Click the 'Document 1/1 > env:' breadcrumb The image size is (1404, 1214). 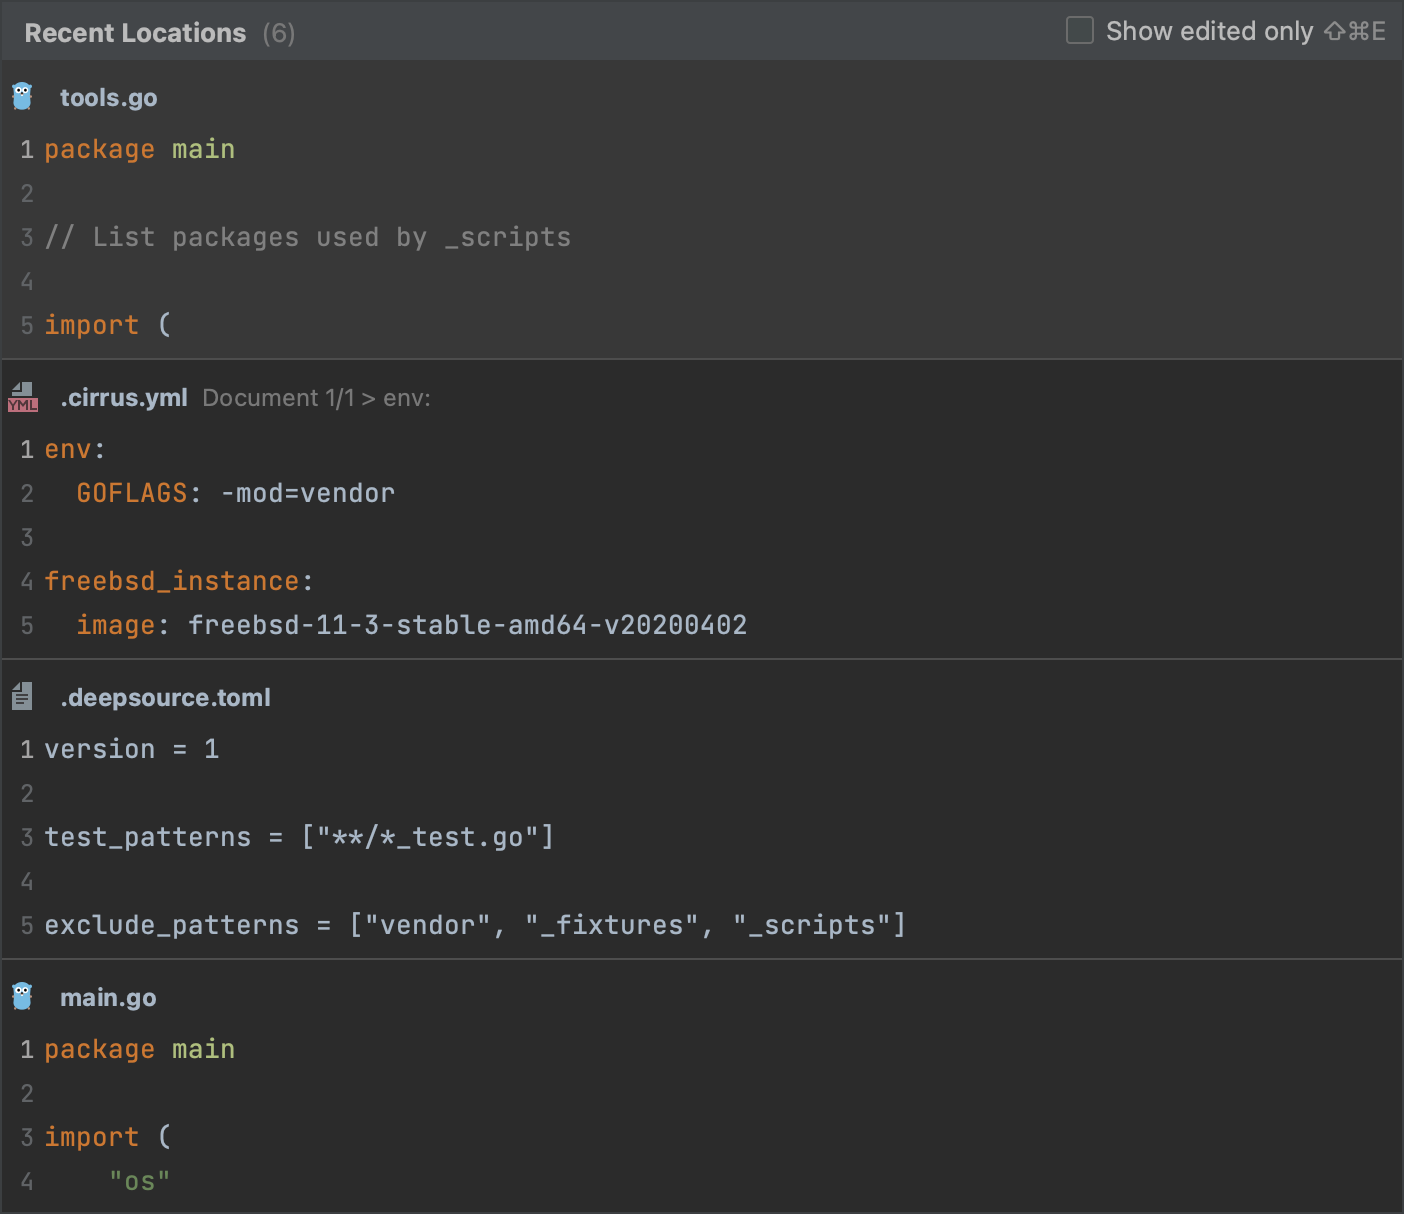coord(316,398)
